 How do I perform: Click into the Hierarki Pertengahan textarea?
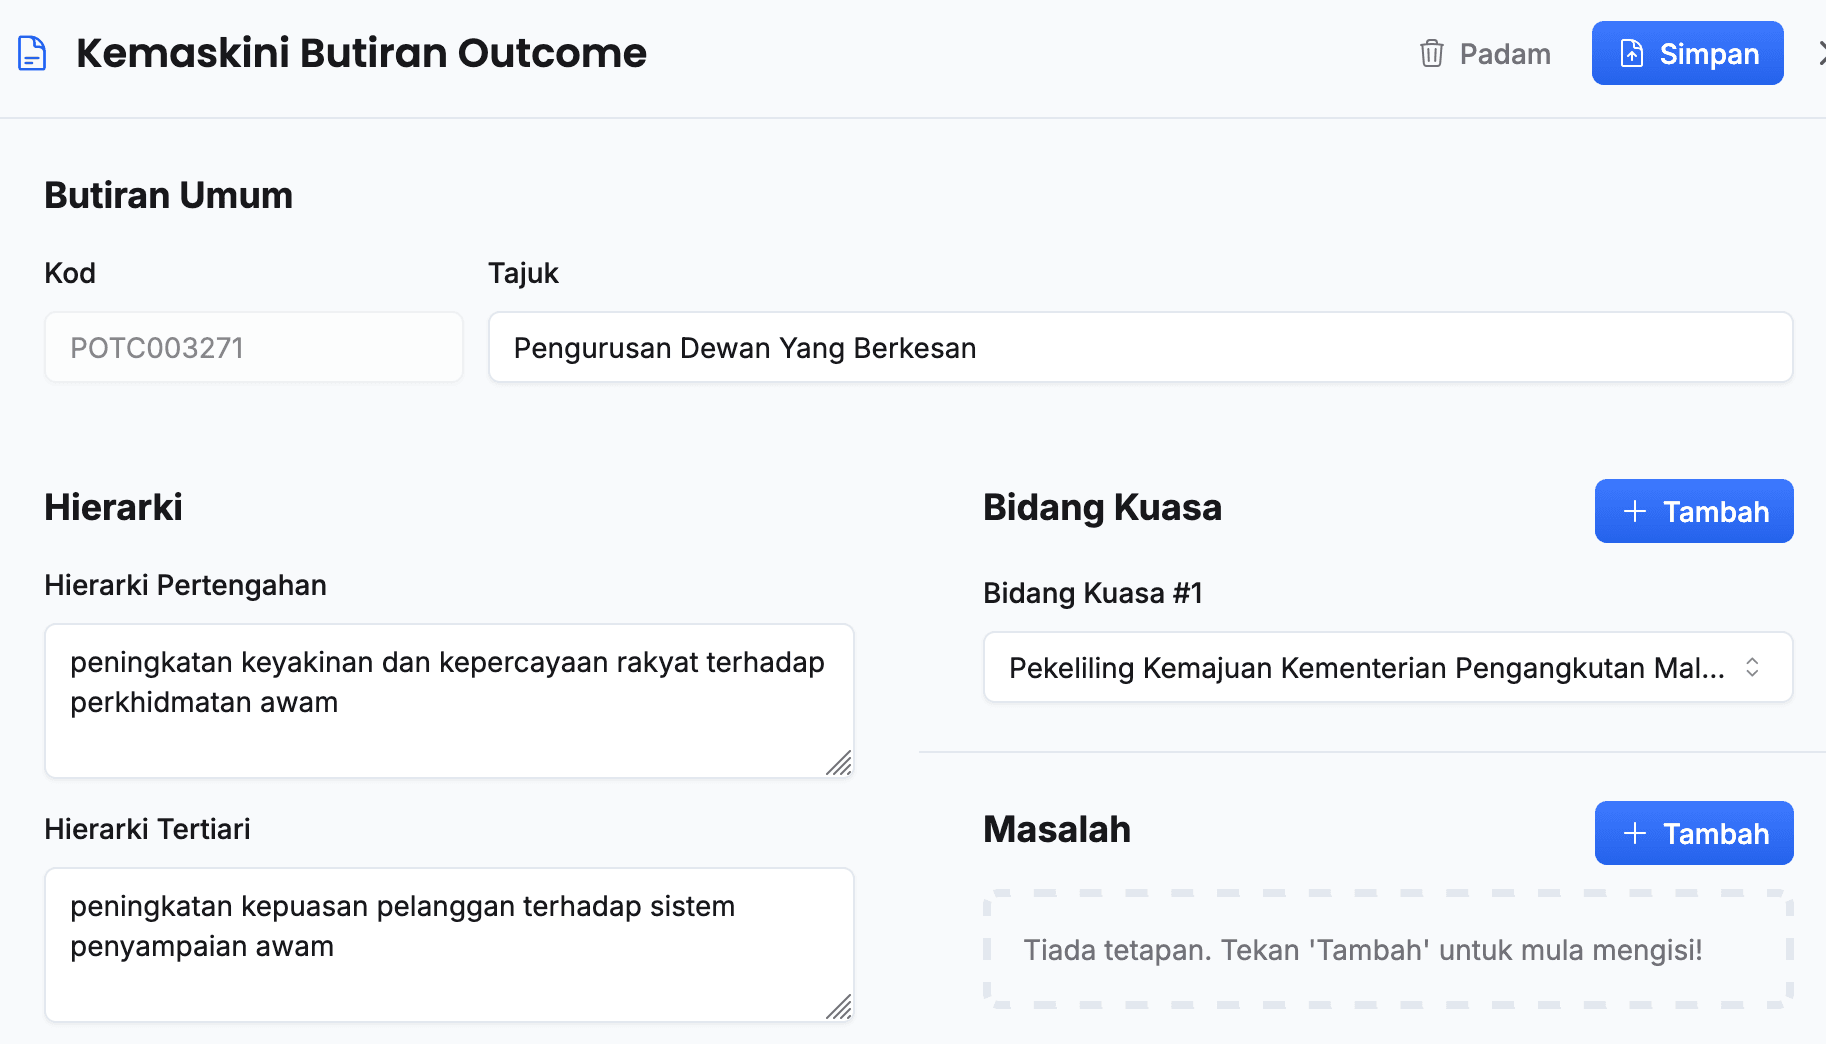[x=448, y=700]
